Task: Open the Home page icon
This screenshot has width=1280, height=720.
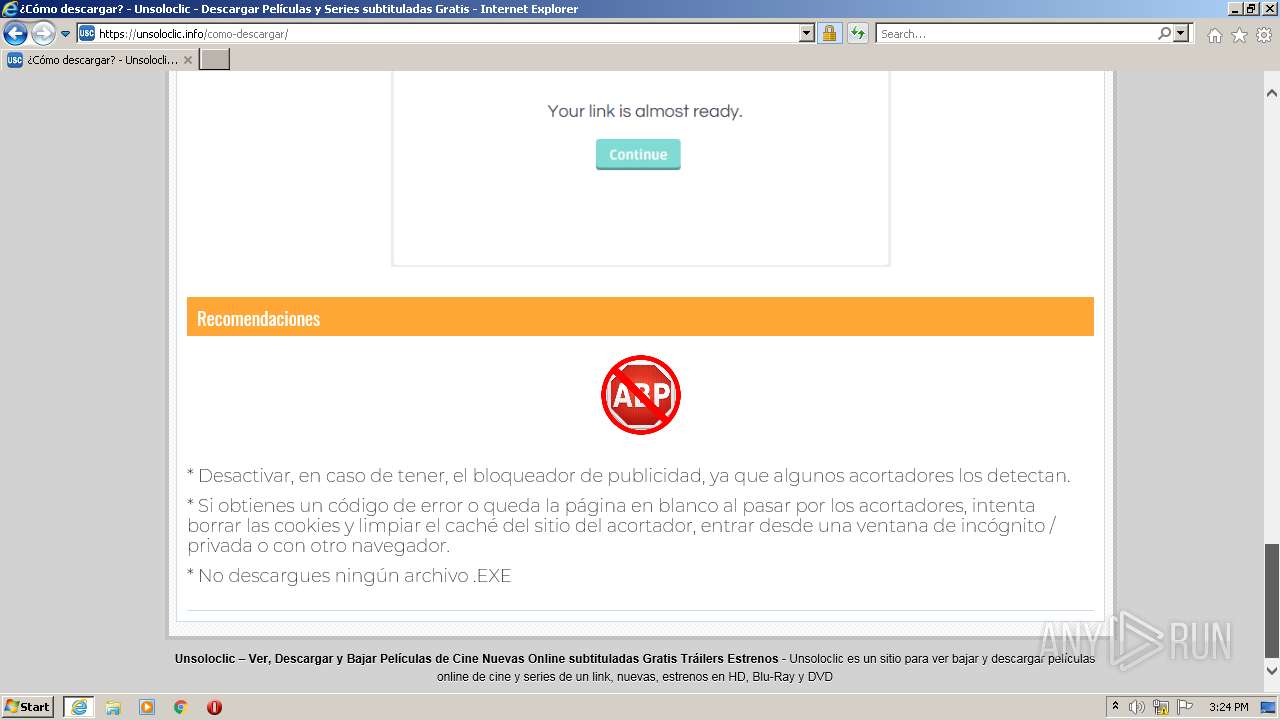Action: (1214, 35)
